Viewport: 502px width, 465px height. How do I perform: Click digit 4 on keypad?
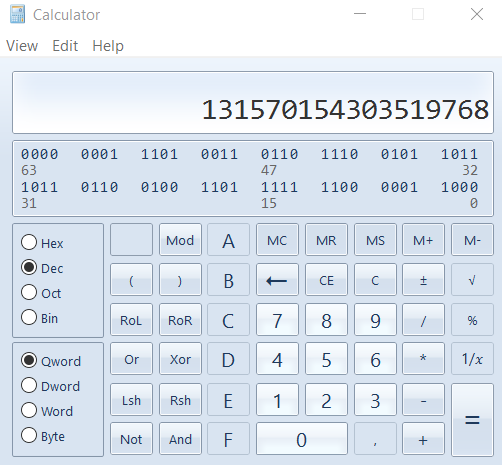coord(277,359)
